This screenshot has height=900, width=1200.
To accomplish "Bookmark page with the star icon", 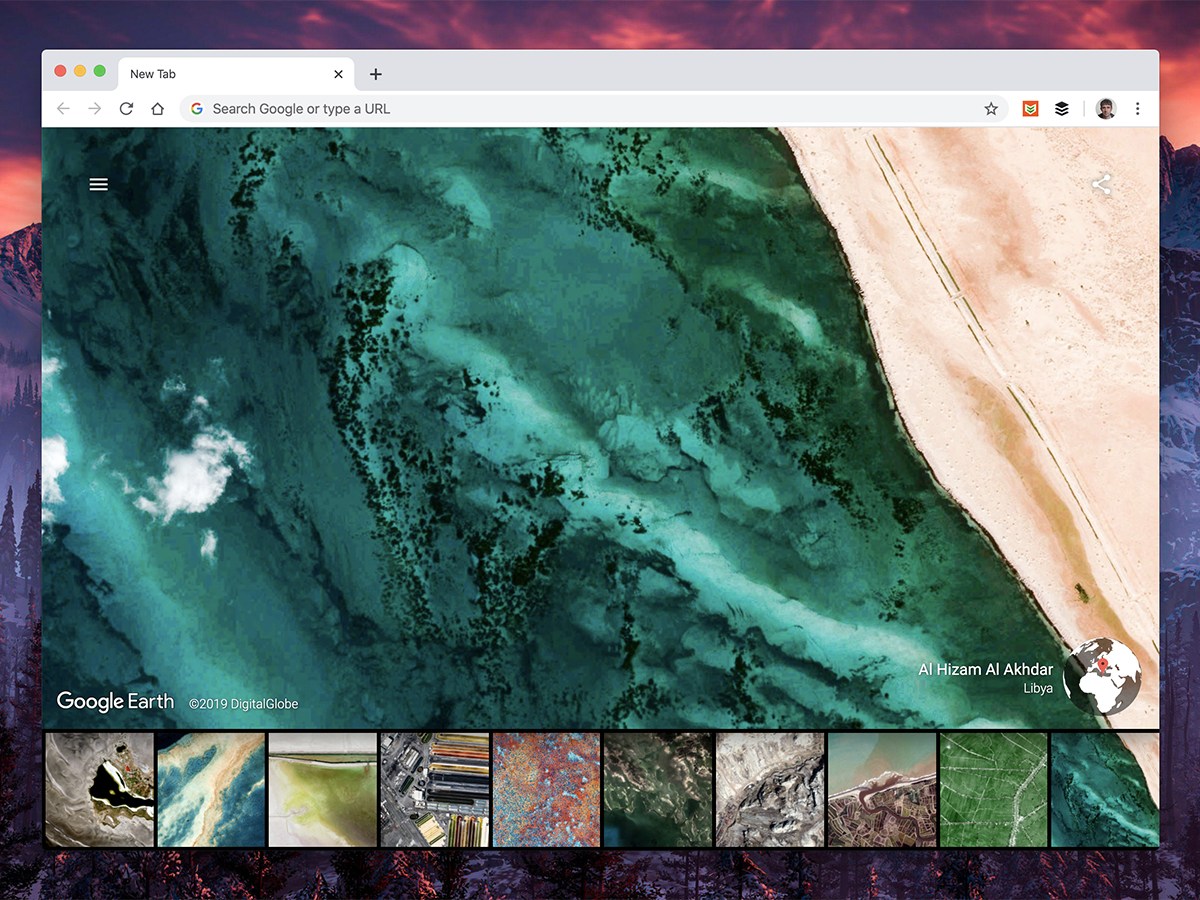I will 991,109.
